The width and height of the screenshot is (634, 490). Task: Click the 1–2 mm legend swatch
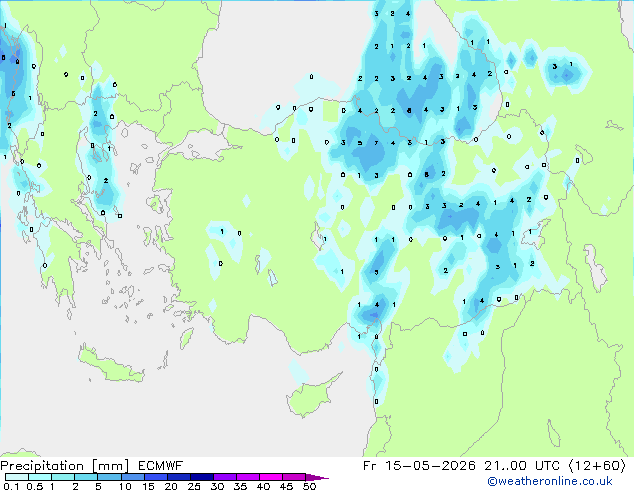tap(63, 477)
